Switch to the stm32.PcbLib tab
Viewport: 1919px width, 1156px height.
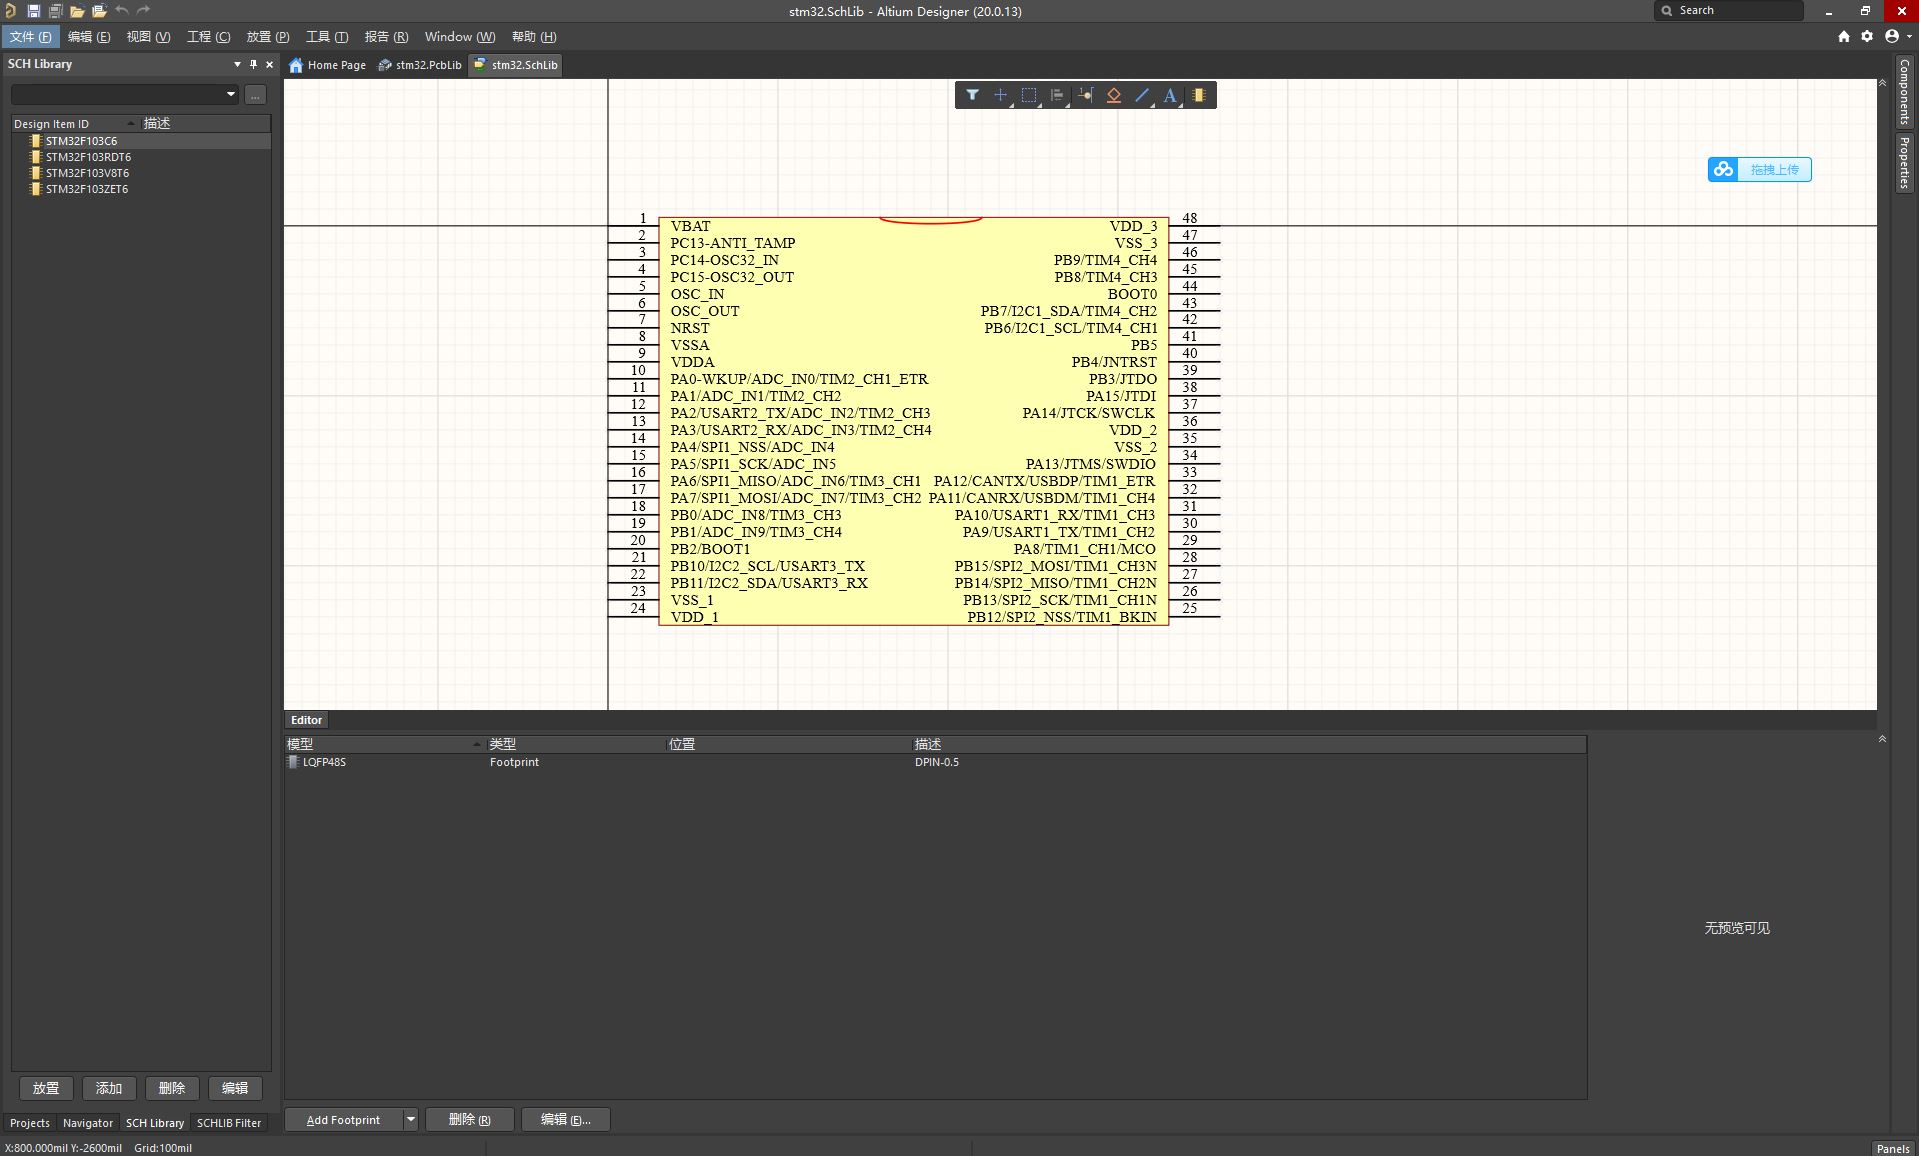point(419,65)
